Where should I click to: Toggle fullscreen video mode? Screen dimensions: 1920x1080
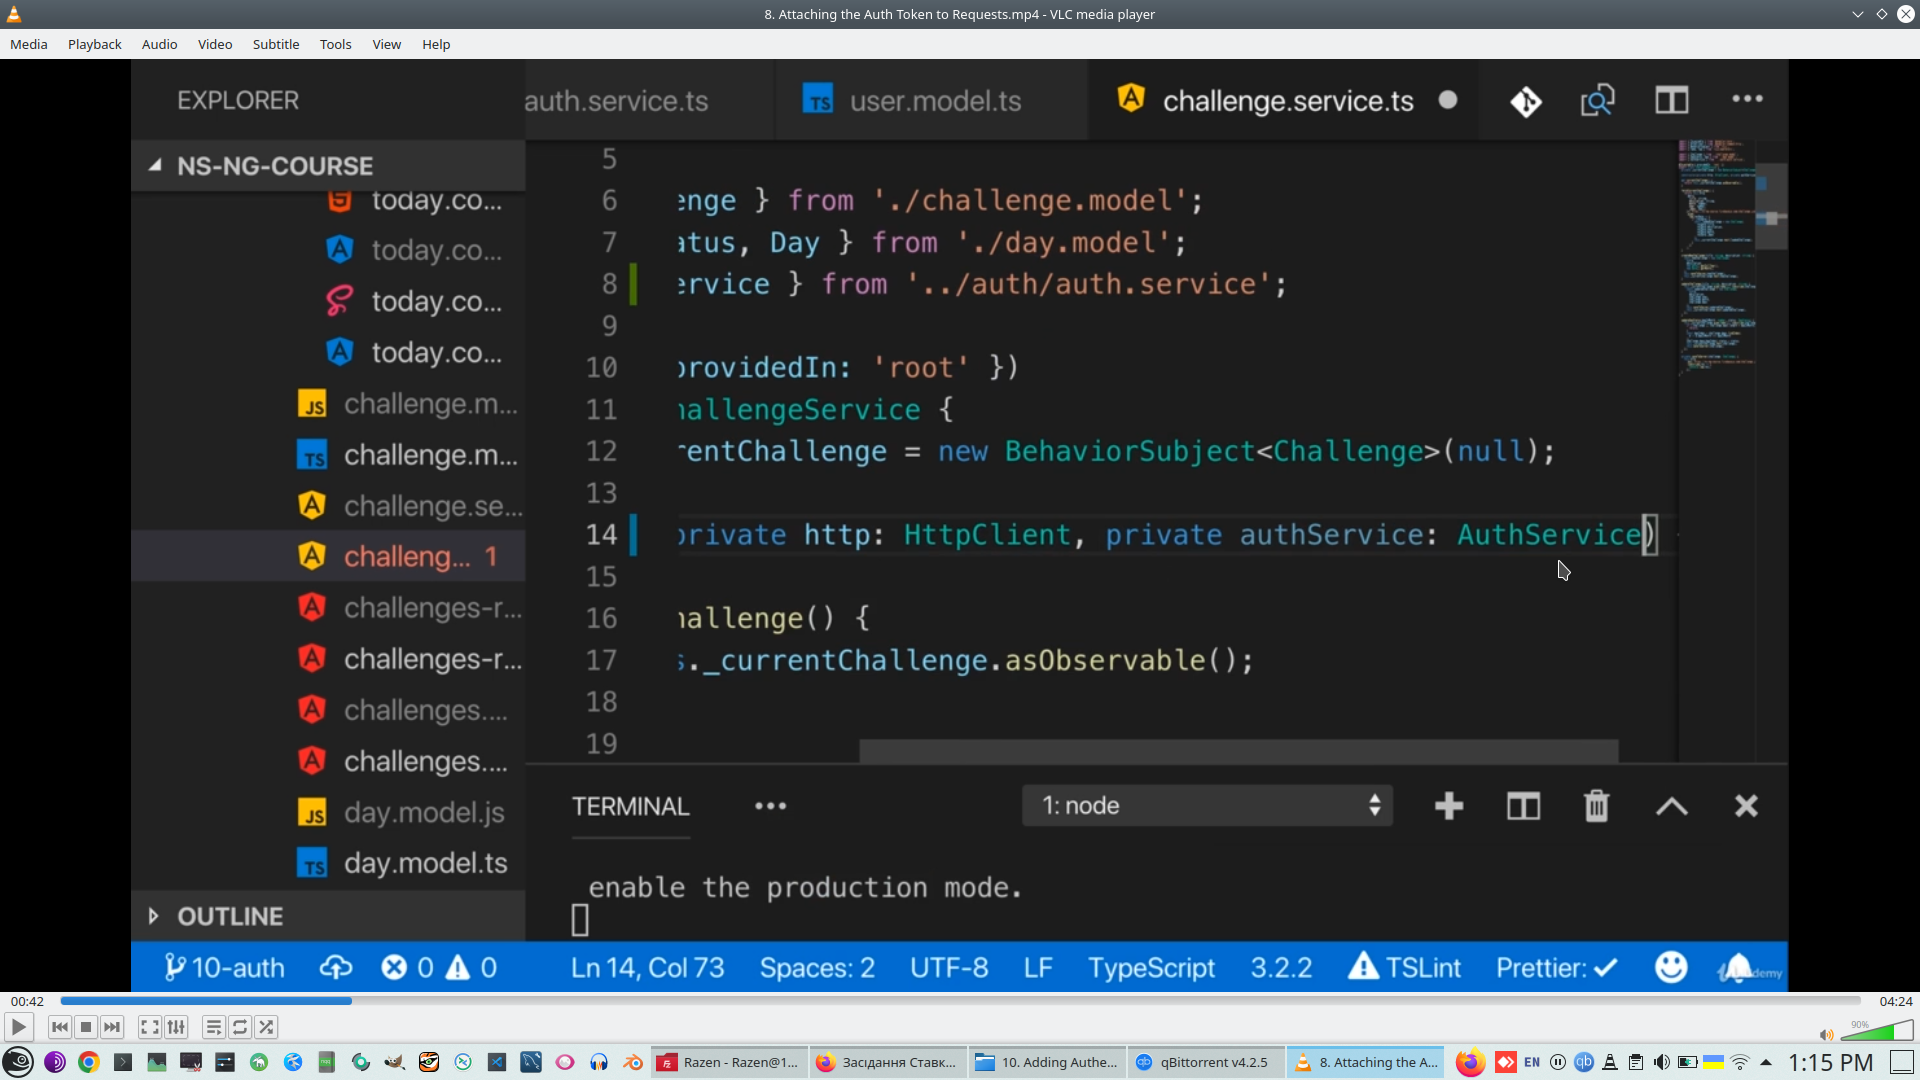click(149, 1027)
